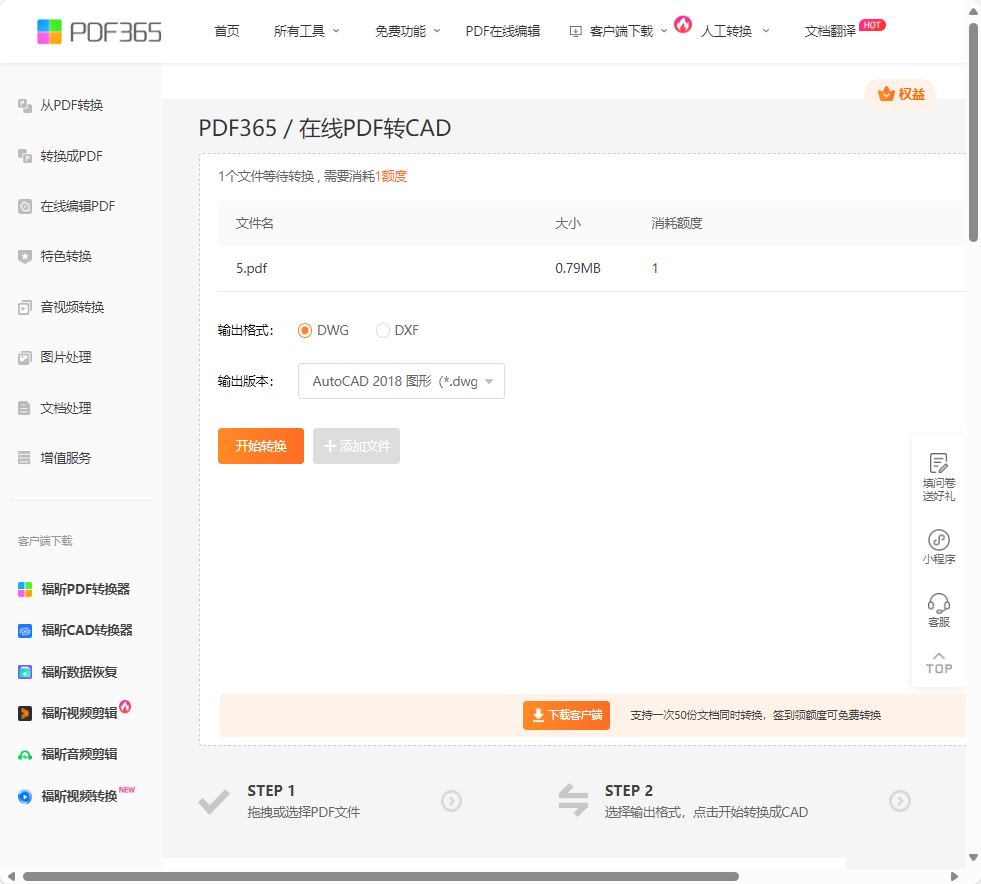The height and width of the screenshot is (884, 981).
Task: Click the scrollbar right arrow
Action: tap(954, 876)
